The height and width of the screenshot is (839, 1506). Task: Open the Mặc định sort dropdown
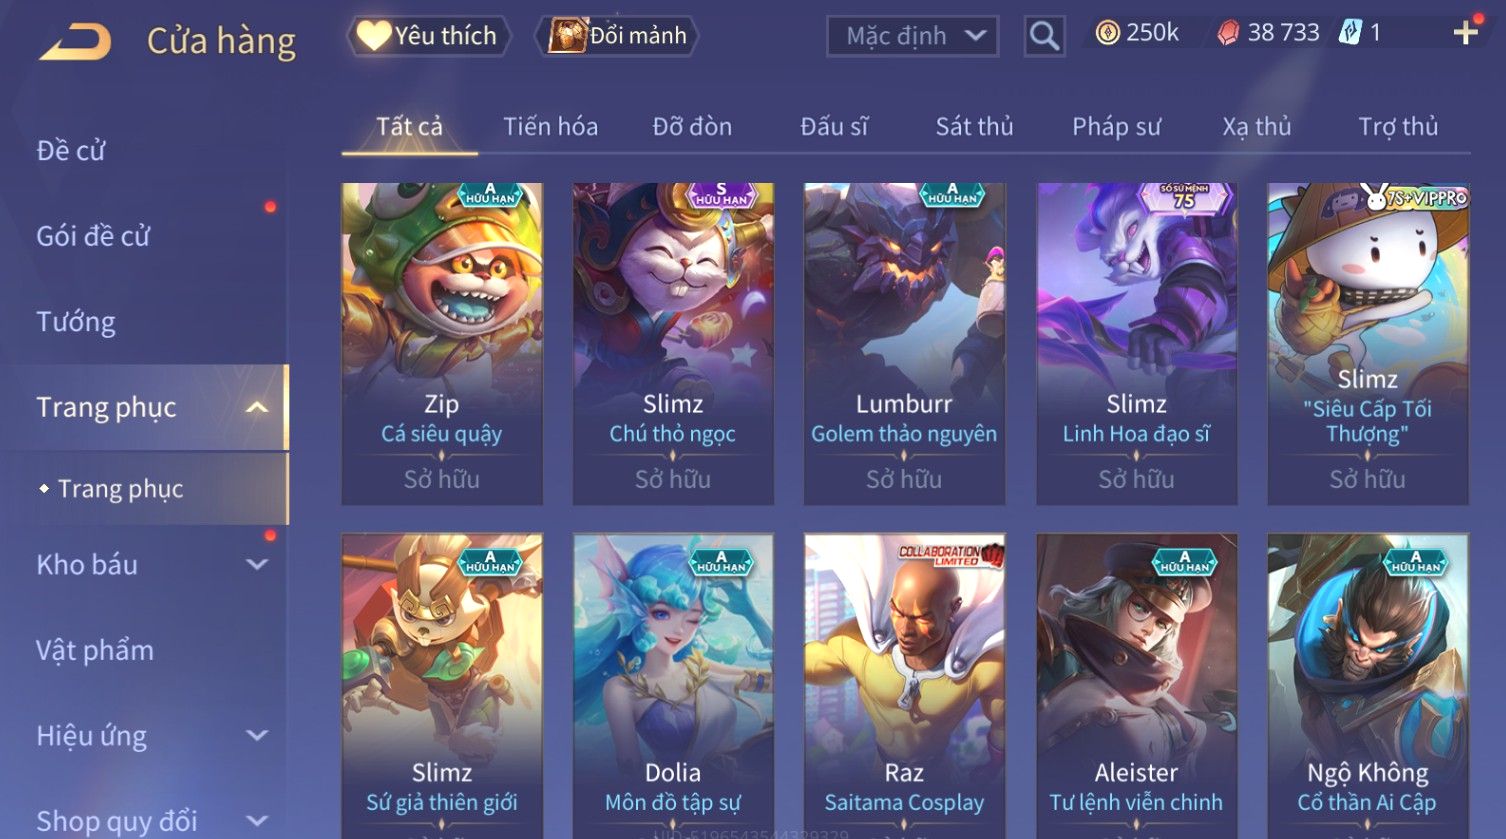click(x=912, y=37)
